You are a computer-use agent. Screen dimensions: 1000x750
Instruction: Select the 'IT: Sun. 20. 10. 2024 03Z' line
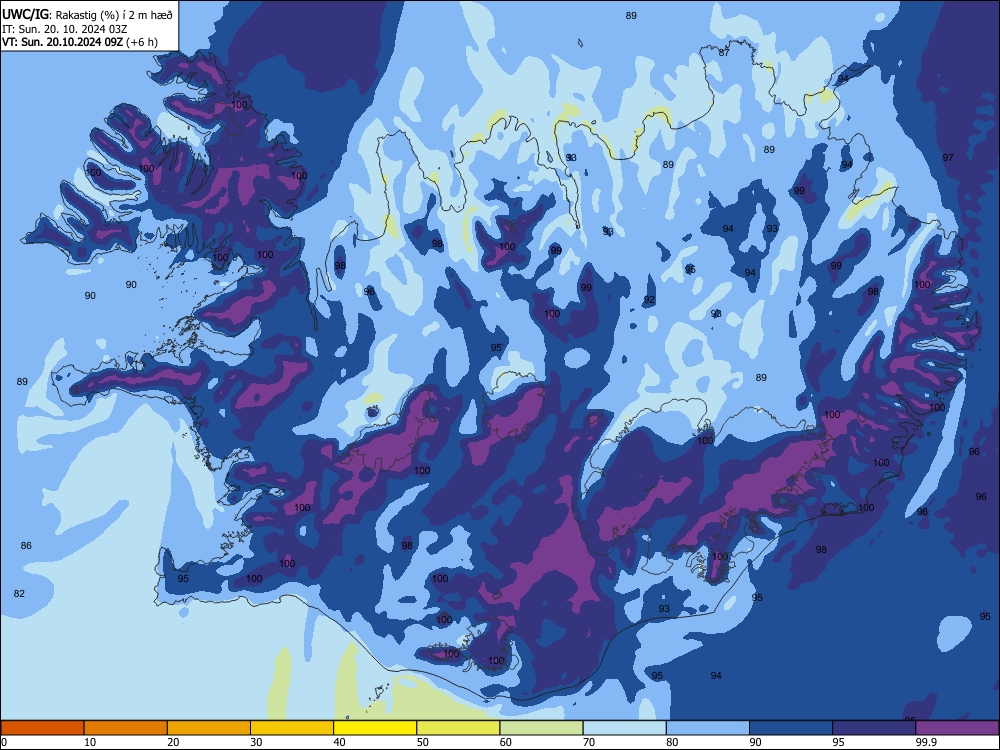(64, 29)
